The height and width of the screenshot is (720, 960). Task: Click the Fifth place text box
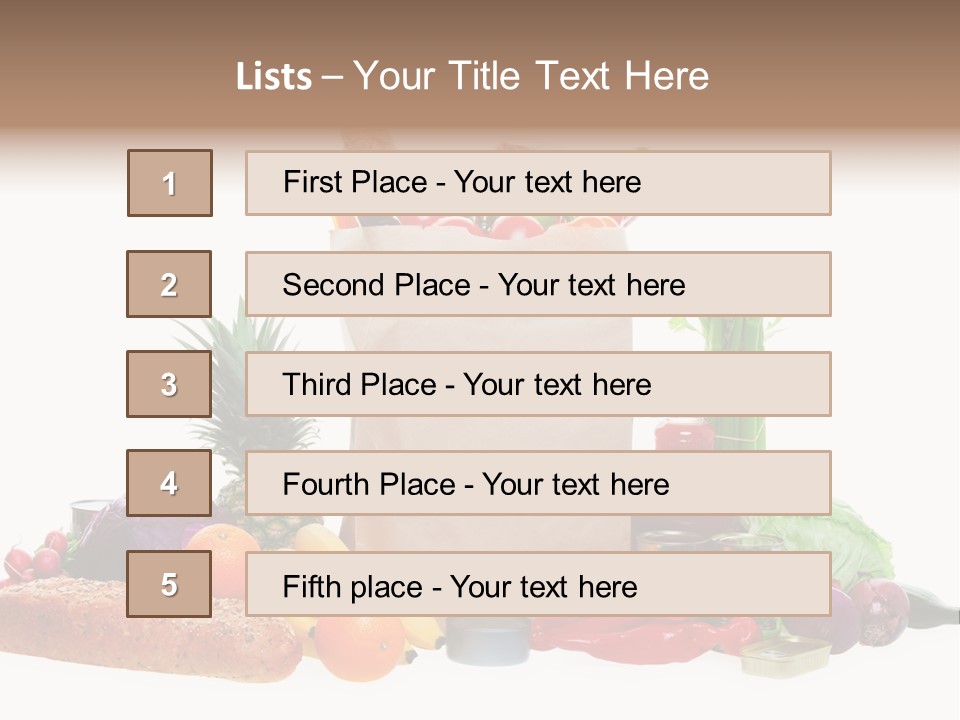(x=538, y=583)
